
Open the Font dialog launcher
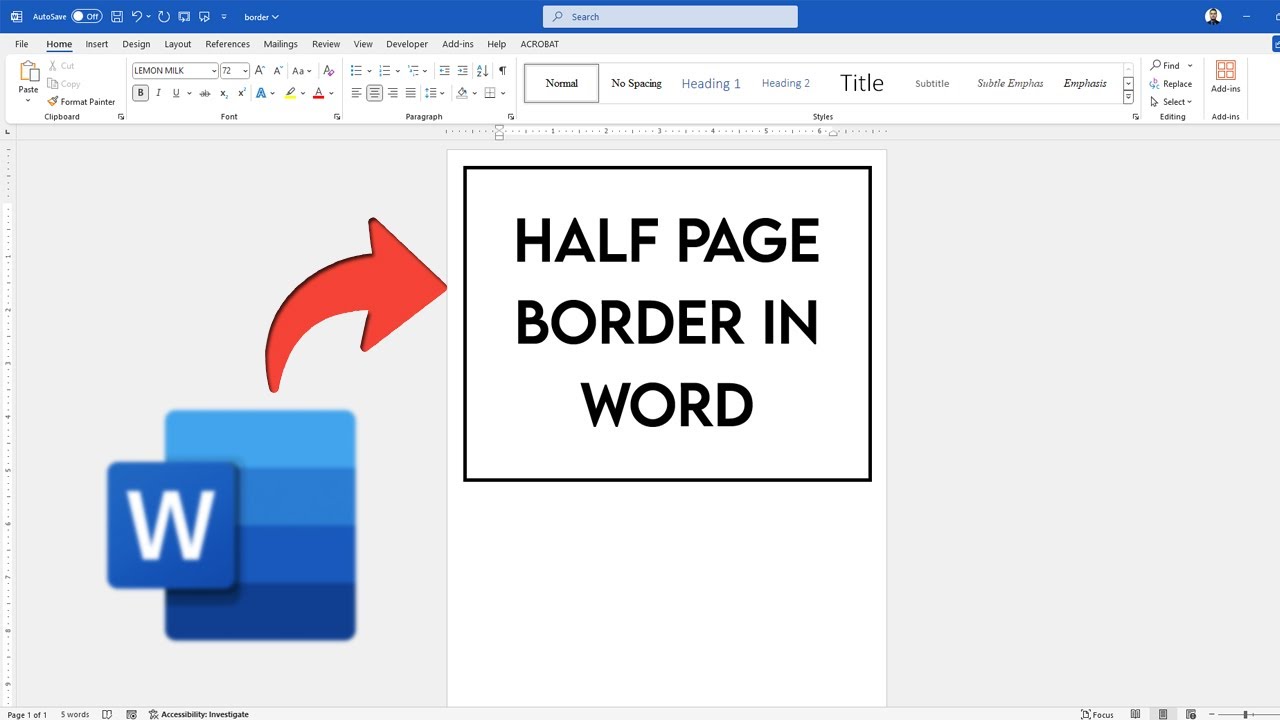click(337, 117)
